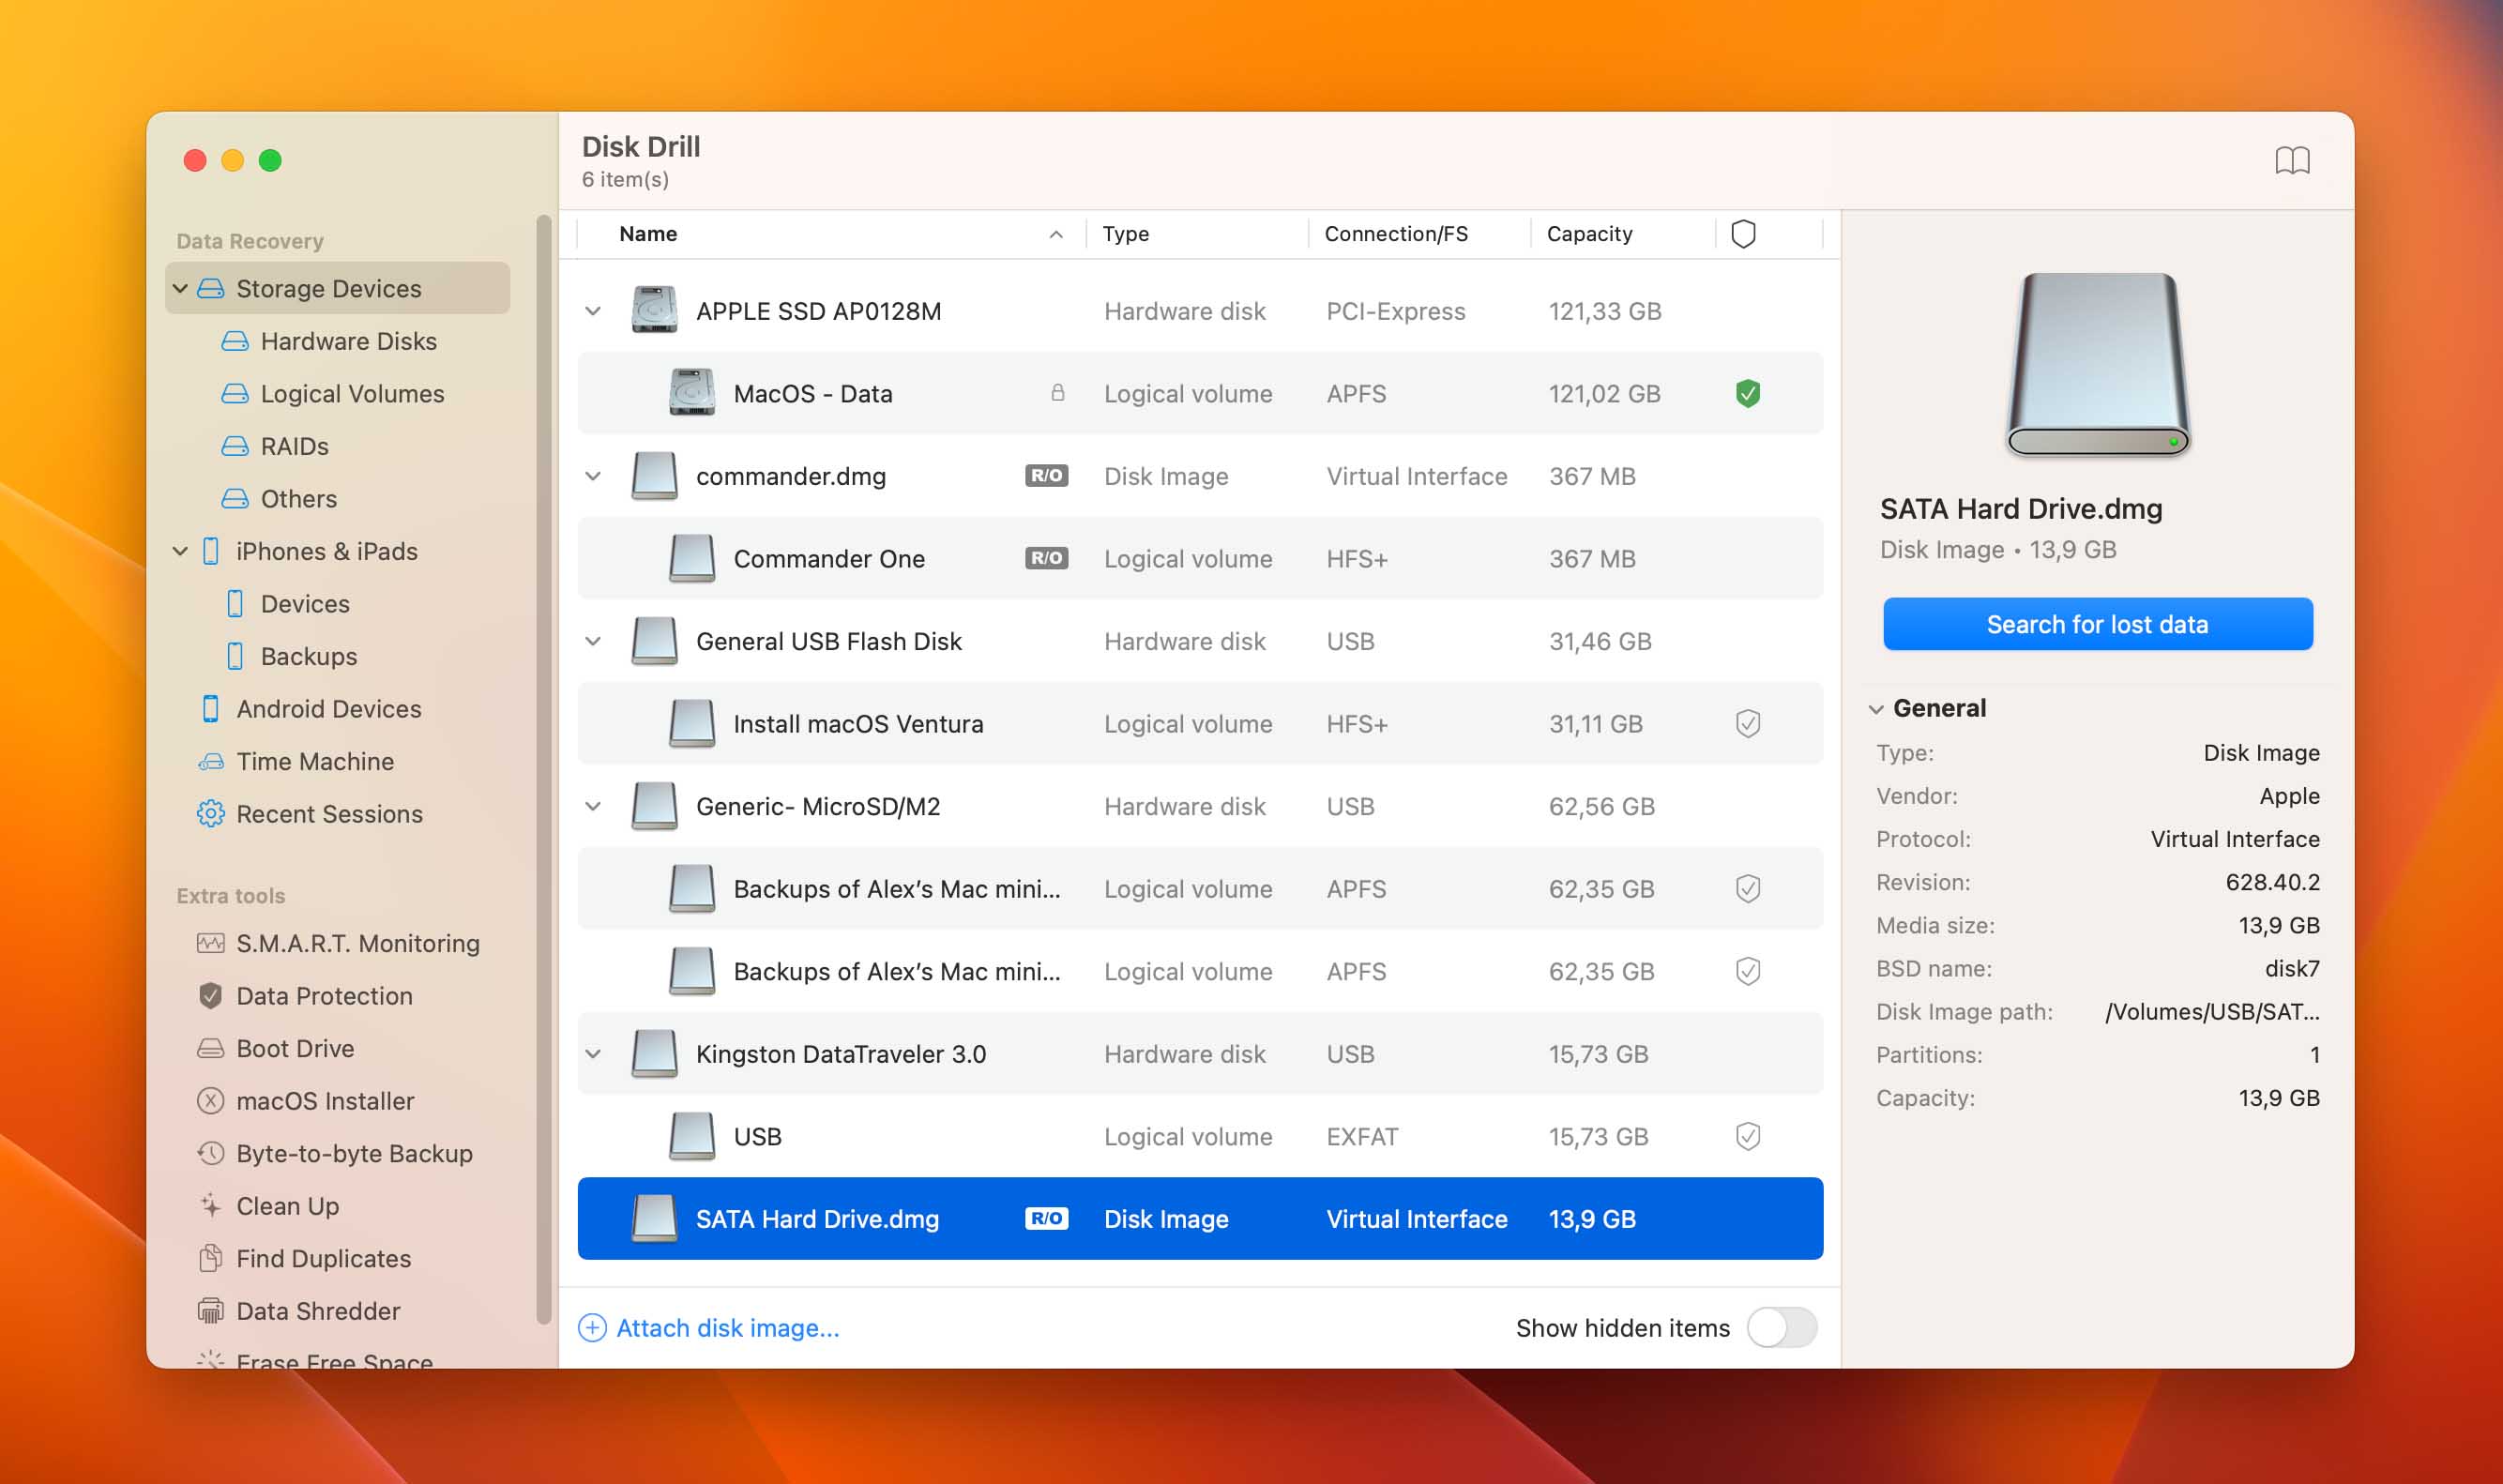Open Data Protection tool
The height and width of the screenshot is (1484, 2503).
pyautogui.click(x=304, y=996)
